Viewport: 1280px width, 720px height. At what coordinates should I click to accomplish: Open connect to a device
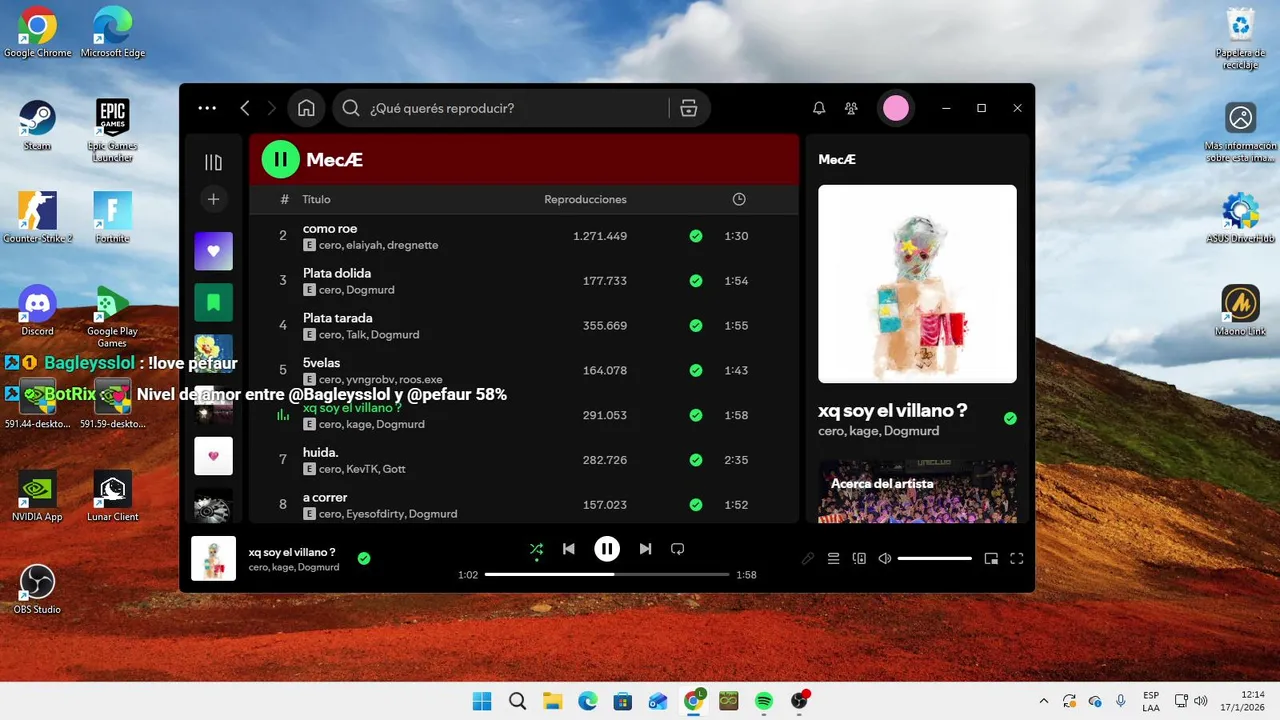[x=859, y=559]
